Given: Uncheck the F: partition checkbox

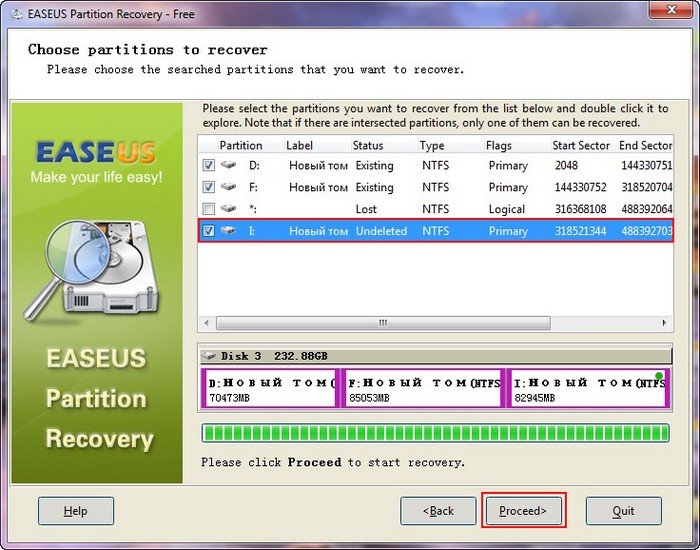Looking at the screenshot, I should coord(208,187).
